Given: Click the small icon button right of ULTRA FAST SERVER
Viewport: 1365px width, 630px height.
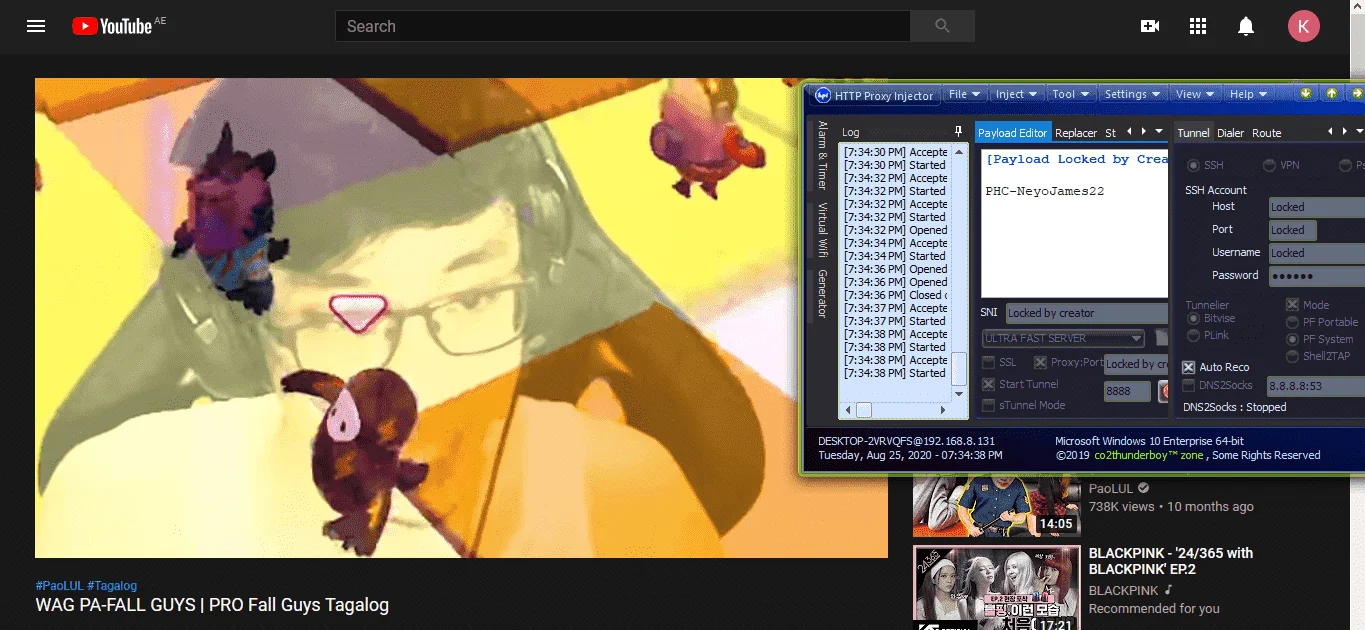Looking at the screenshot, I should pyautogui.click(x=1161, y=338).
